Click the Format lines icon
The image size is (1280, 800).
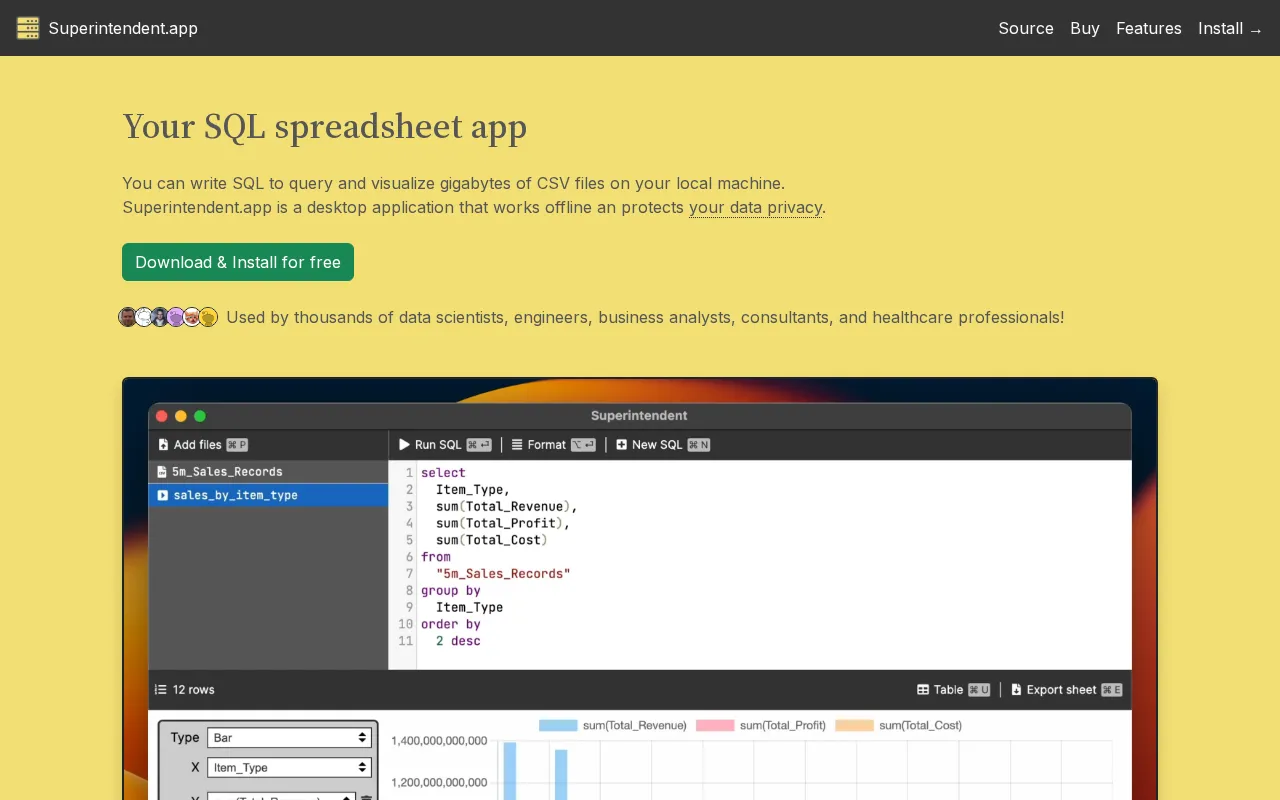click(517, 445)
